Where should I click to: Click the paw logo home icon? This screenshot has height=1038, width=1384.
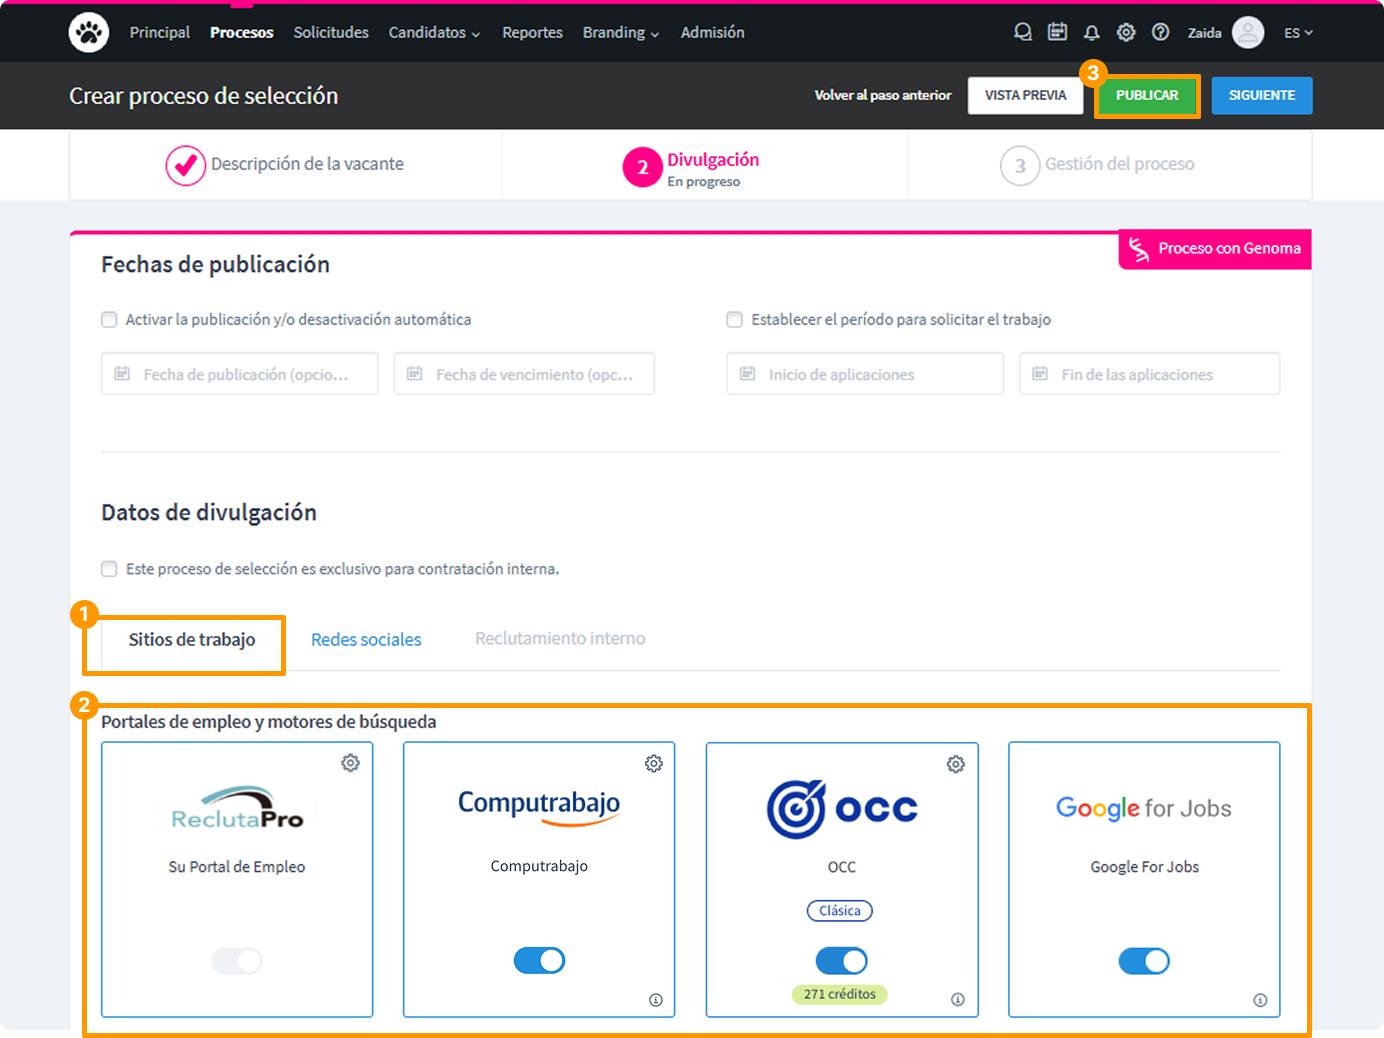click(x=88, y=33)
